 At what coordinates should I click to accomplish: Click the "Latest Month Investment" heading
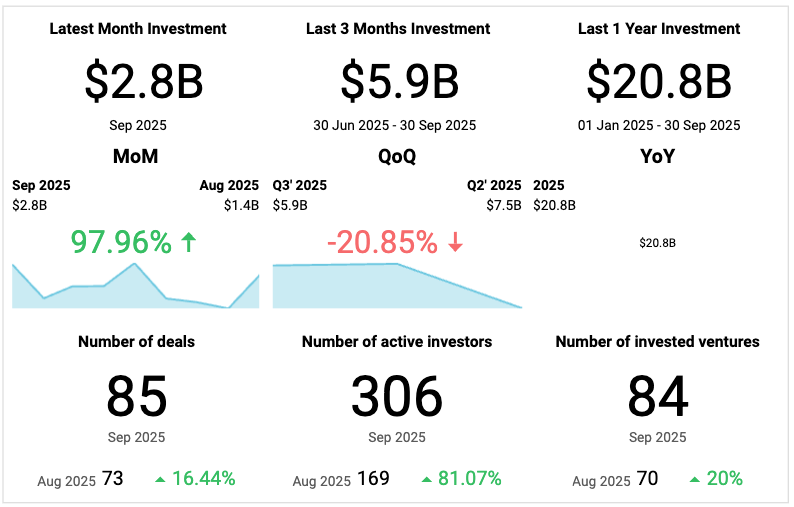pyautogui.click(x=138, y=29)
